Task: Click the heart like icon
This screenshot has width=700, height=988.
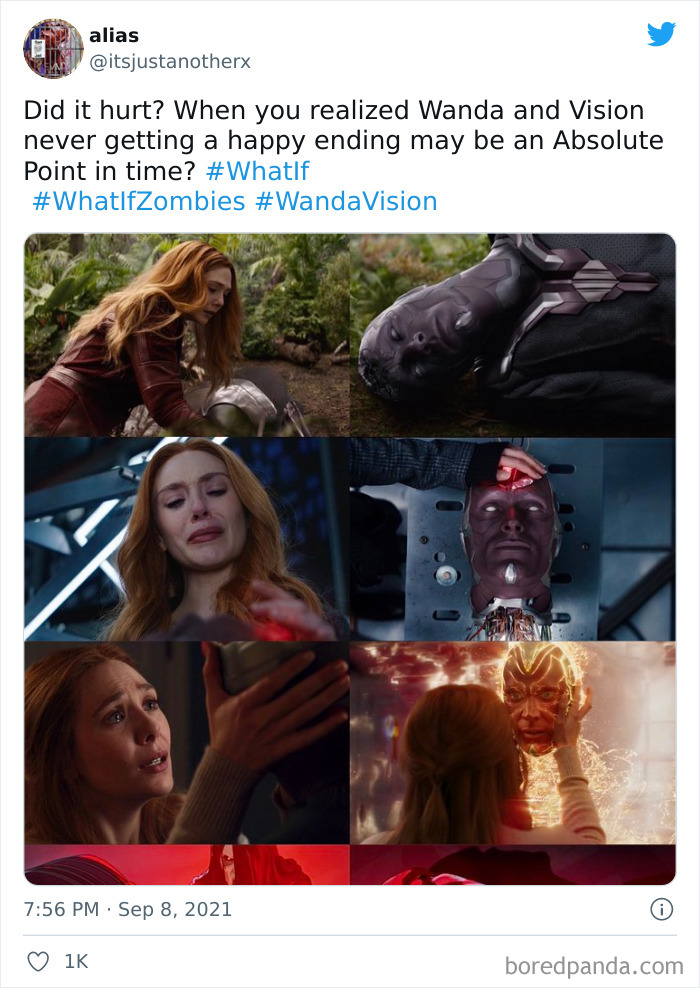Action: tap(38, 962)
